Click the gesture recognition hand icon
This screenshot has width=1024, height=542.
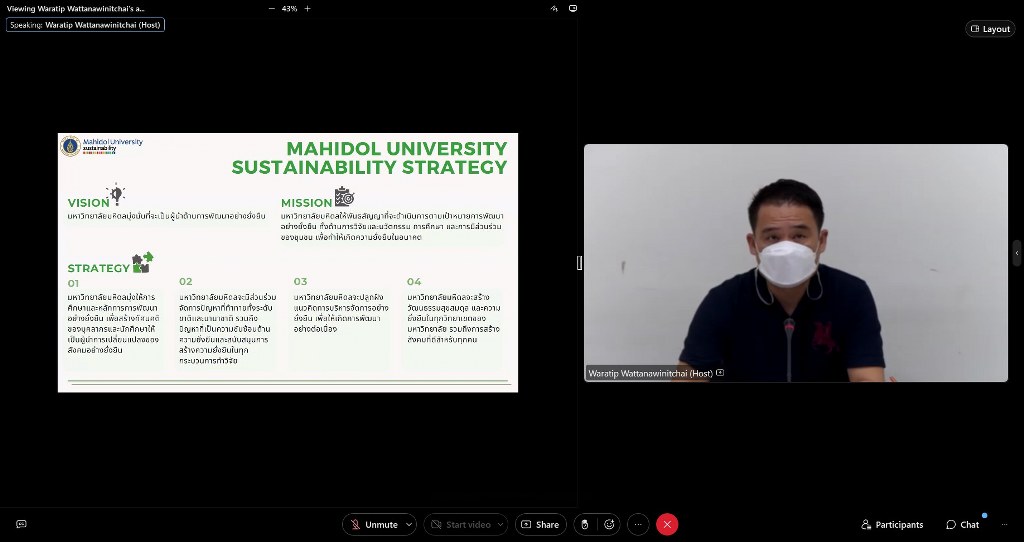coord(585,524)
